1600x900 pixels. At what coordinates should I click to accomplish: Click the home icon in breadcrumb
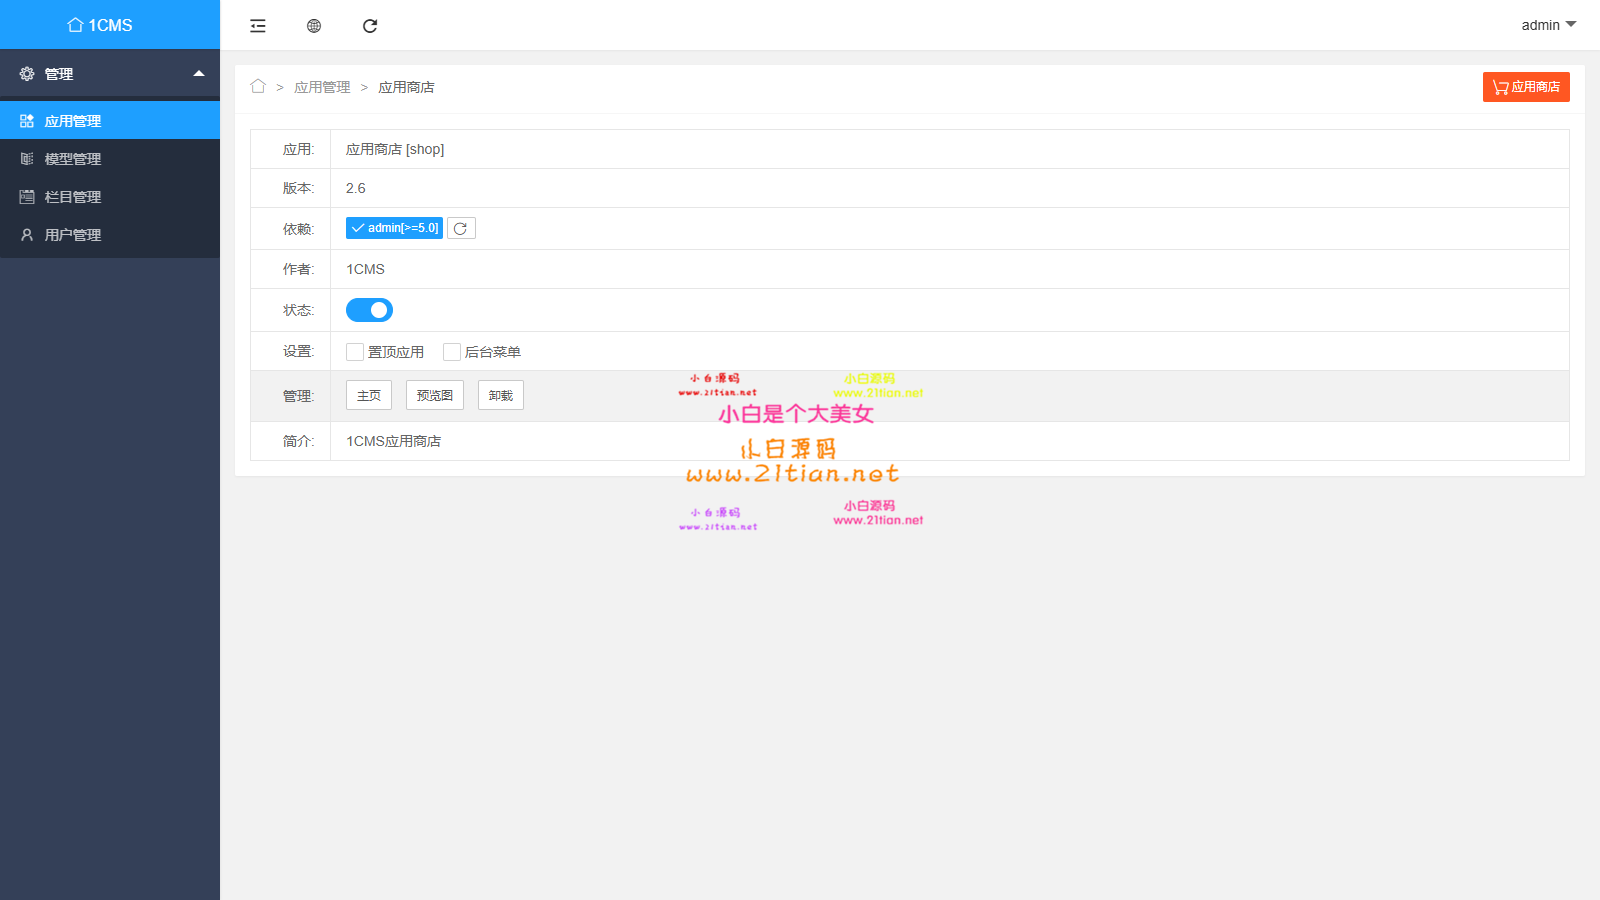click(258, 87)
